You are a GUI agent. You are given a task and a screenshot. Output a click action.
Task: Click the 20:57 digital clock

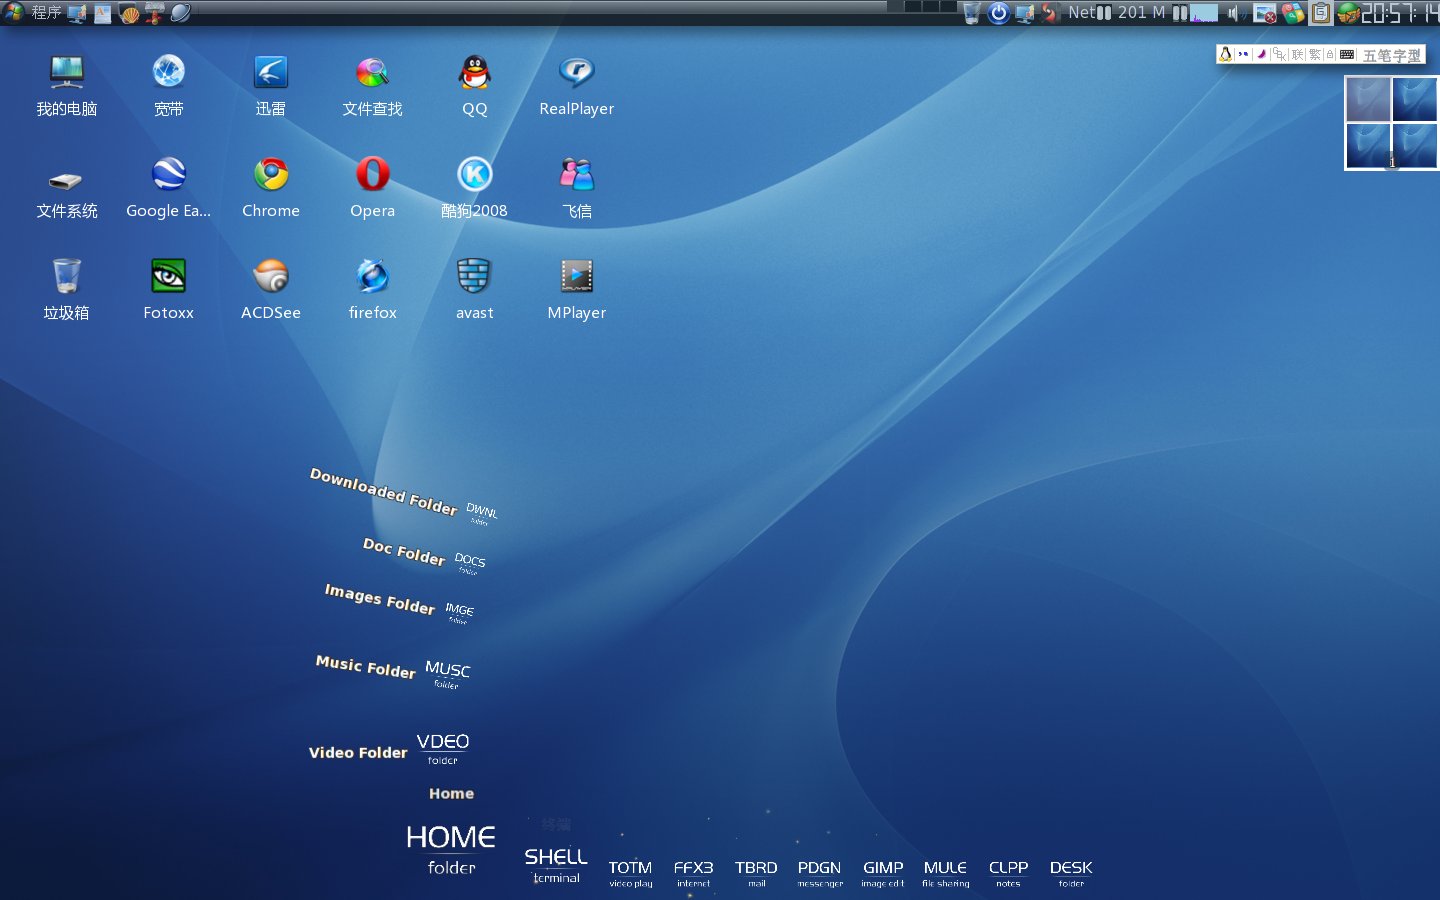point(1400,13)
